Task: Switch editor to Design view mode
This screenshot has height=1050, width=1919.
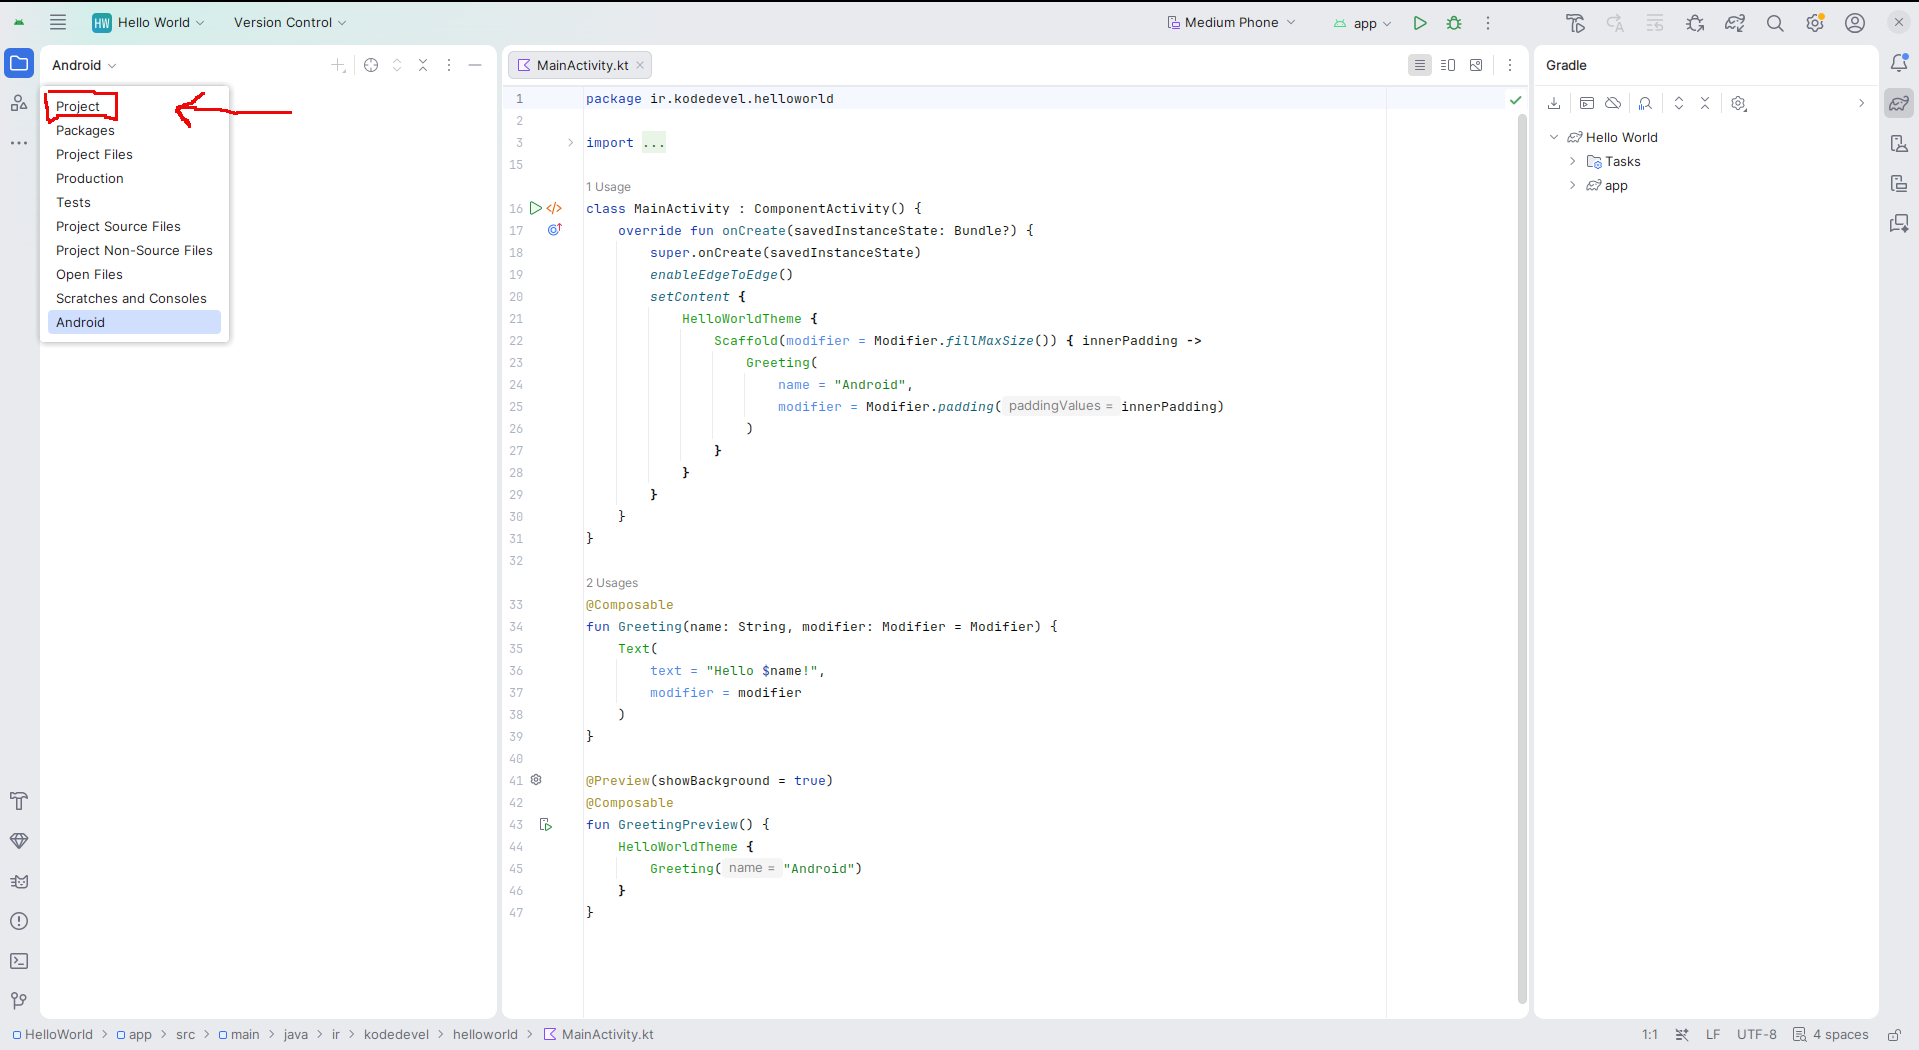Action: 1476,65
